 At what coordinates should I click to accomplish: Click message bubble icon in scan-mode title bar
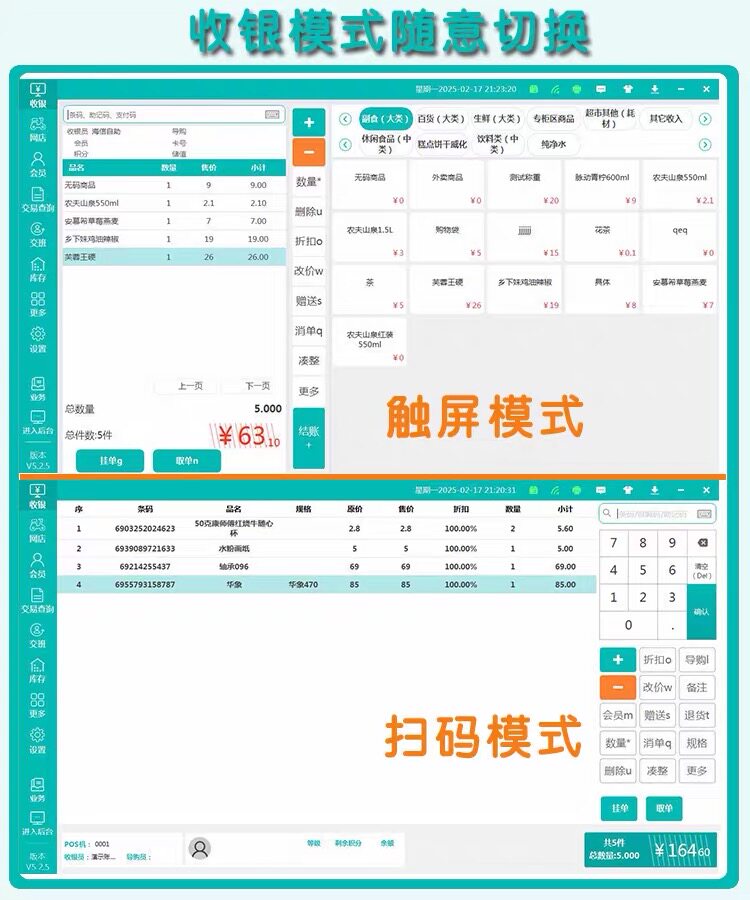[x=601, y=490]
